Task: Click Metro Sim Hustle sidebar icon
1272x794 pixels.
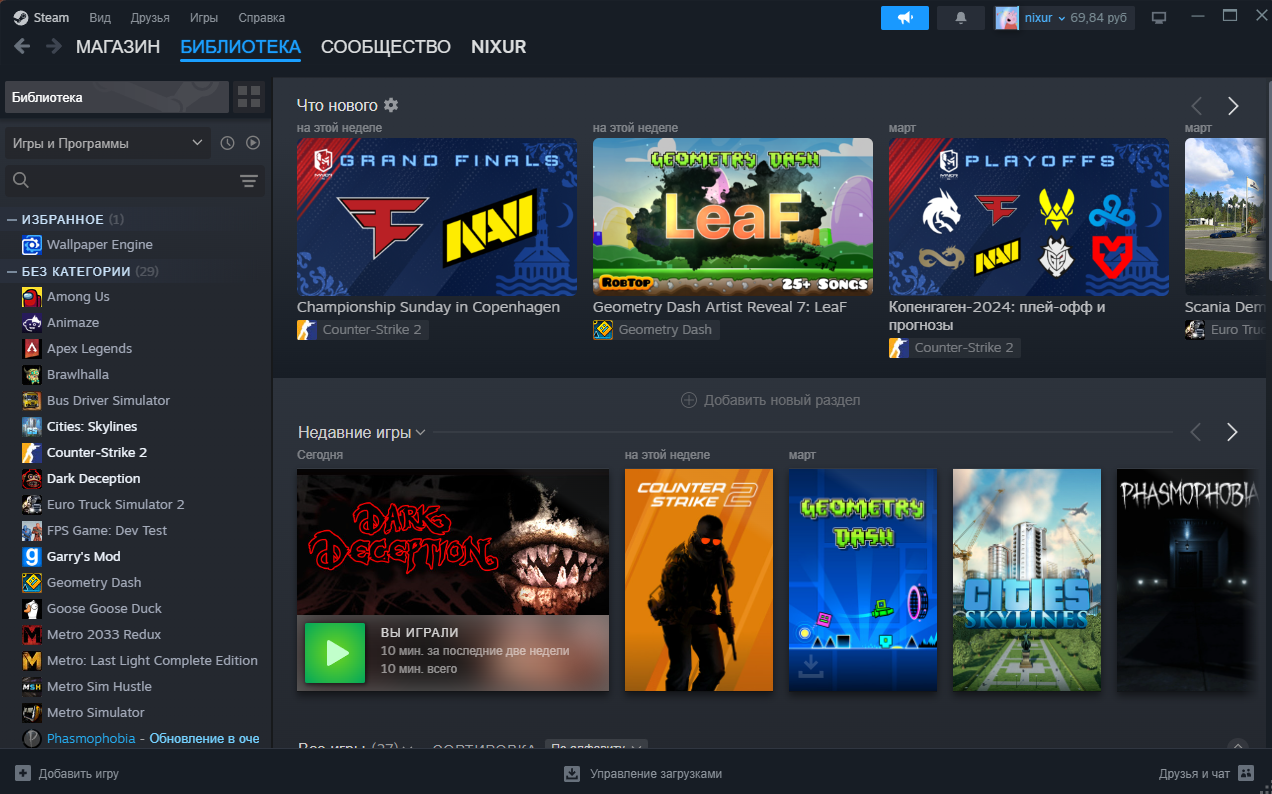Action: tap(31, 687)
